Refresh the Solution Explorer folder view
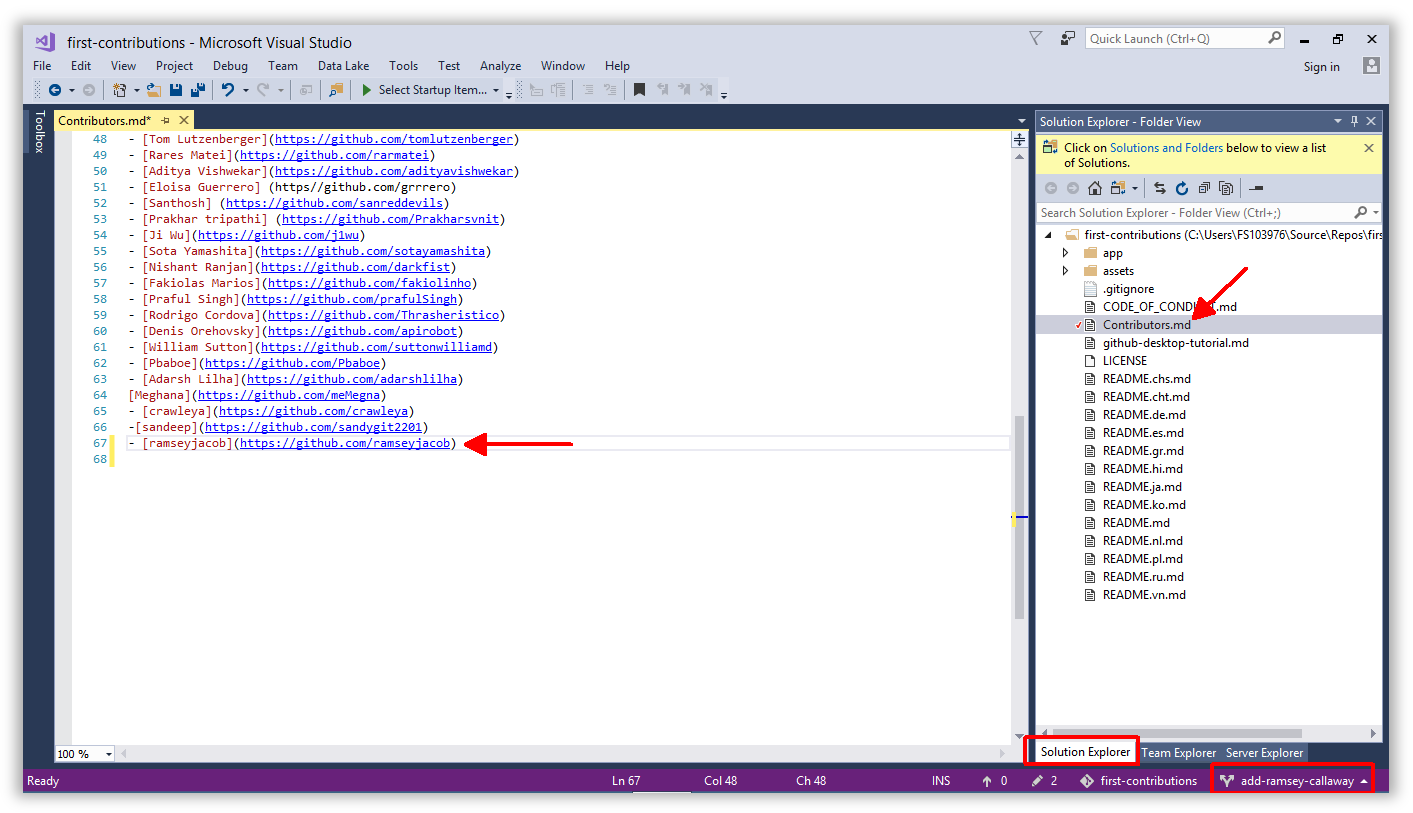 (1181, 188)
